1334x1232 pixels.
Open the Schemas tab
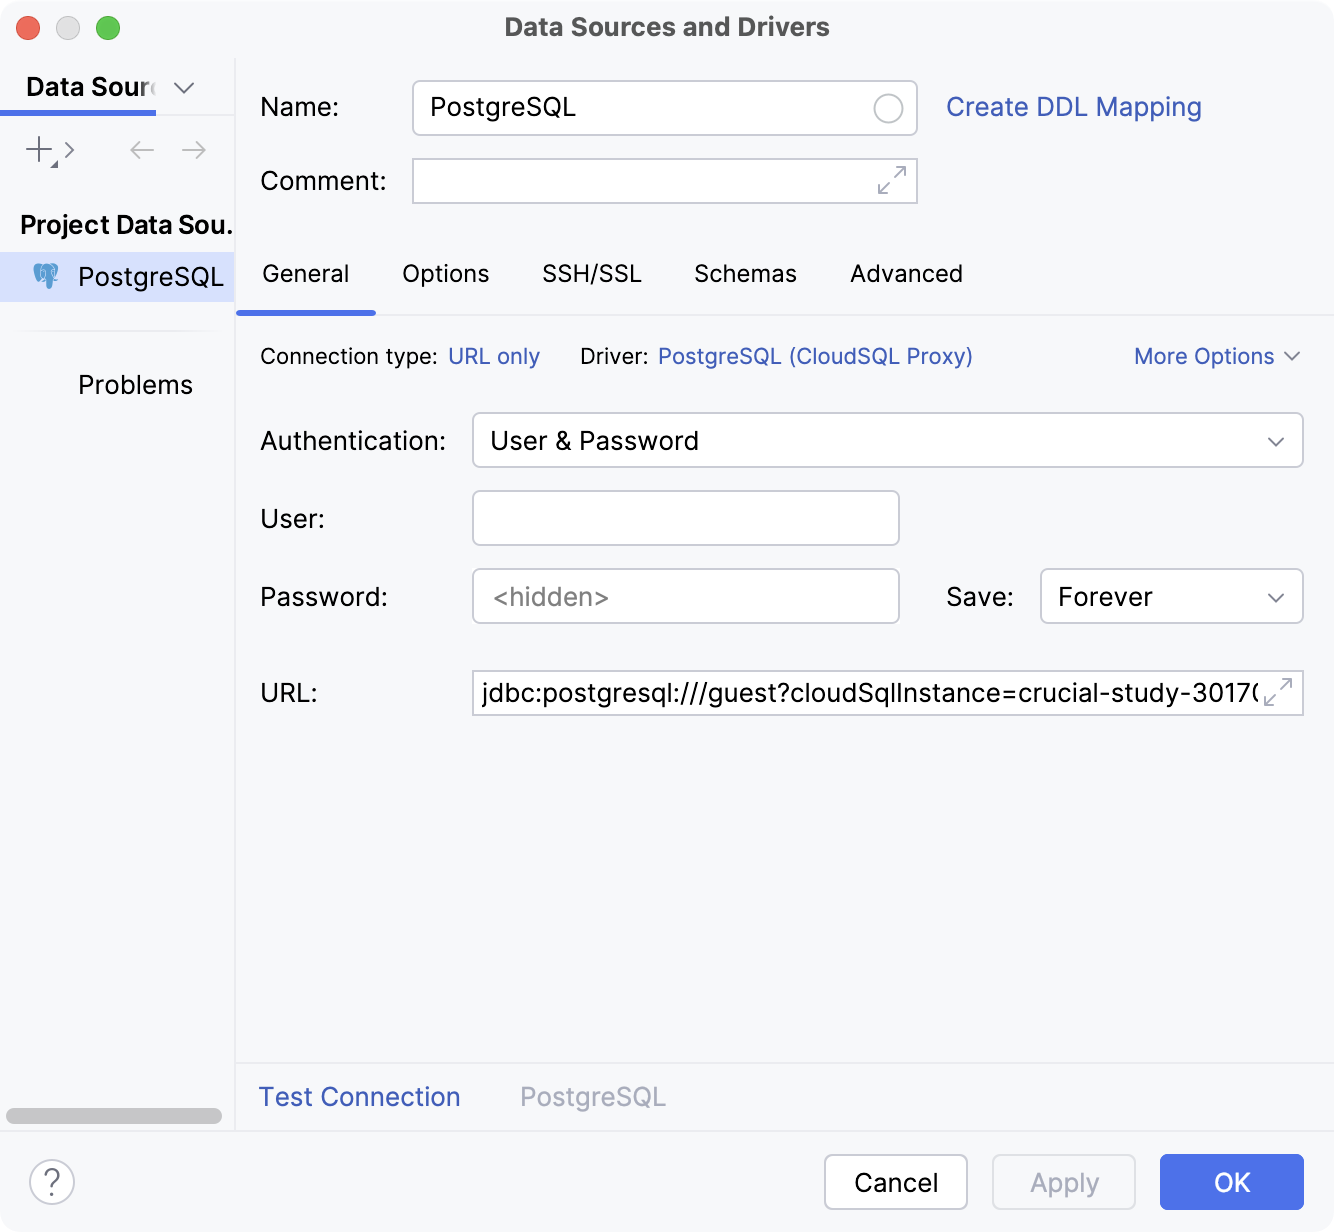[744, 273]
